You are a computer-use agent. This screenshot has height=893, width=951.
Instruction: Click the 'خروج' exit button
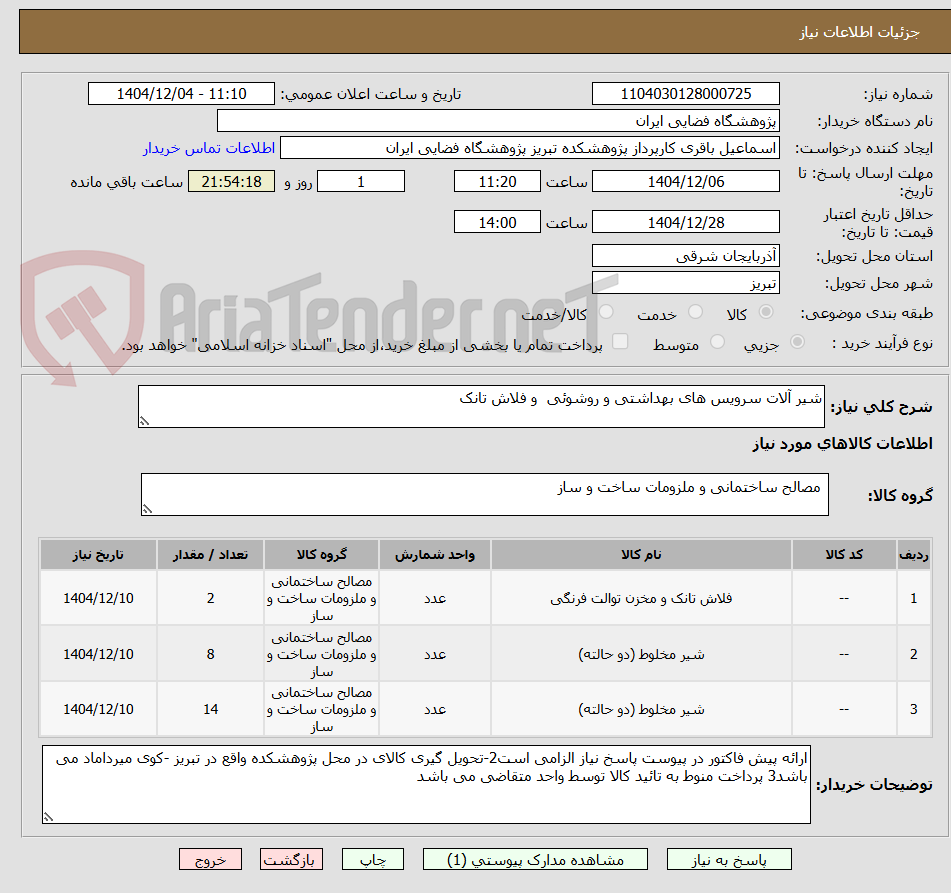pyautogui.click(x=210, y=860)
